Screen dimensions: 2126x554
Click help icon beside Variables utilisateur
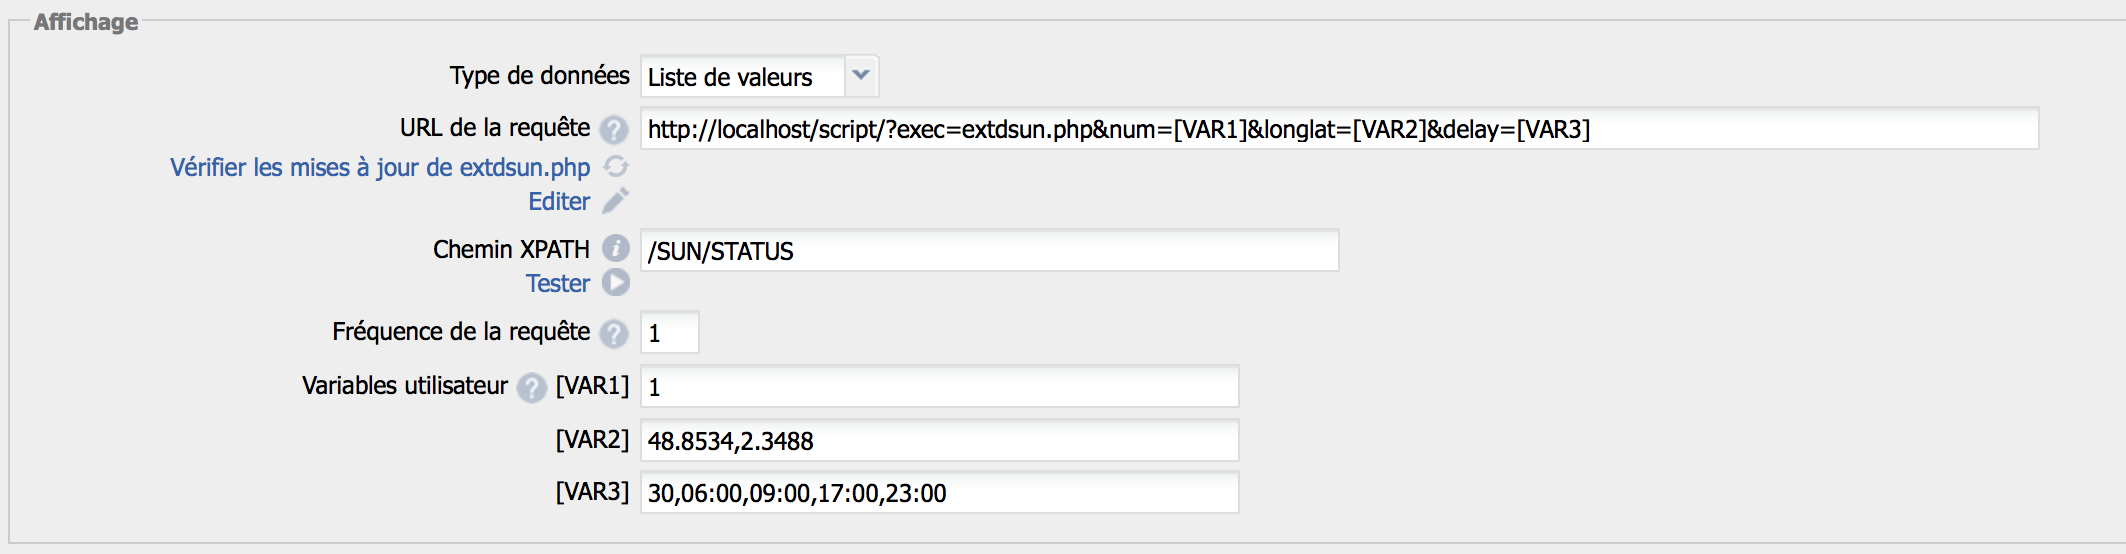point(532,387)
